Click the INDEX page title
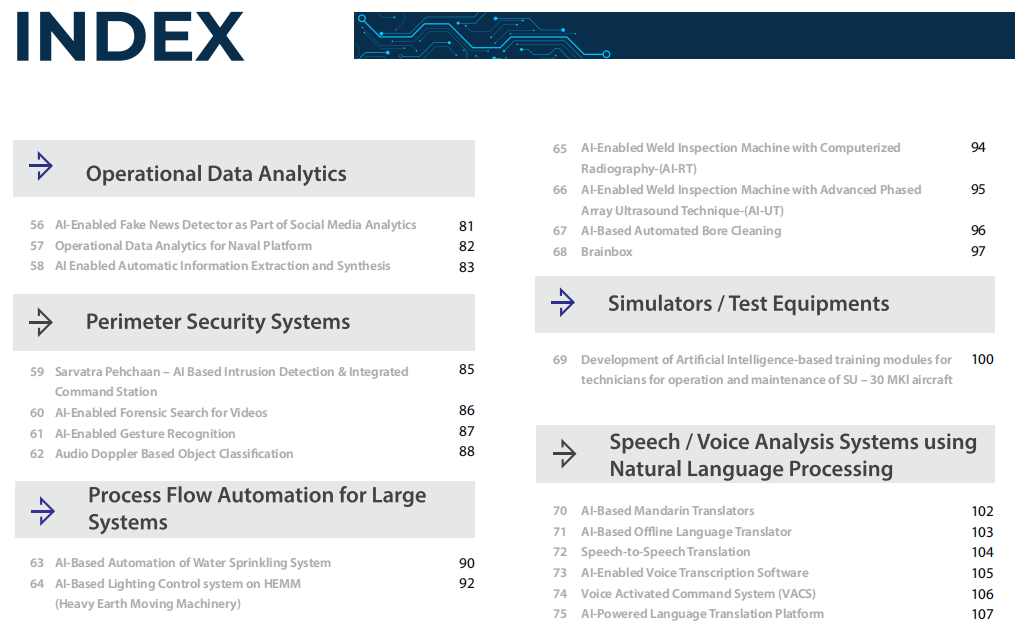The width and height of the screenshot is (1015, 630). pos(130,37)
